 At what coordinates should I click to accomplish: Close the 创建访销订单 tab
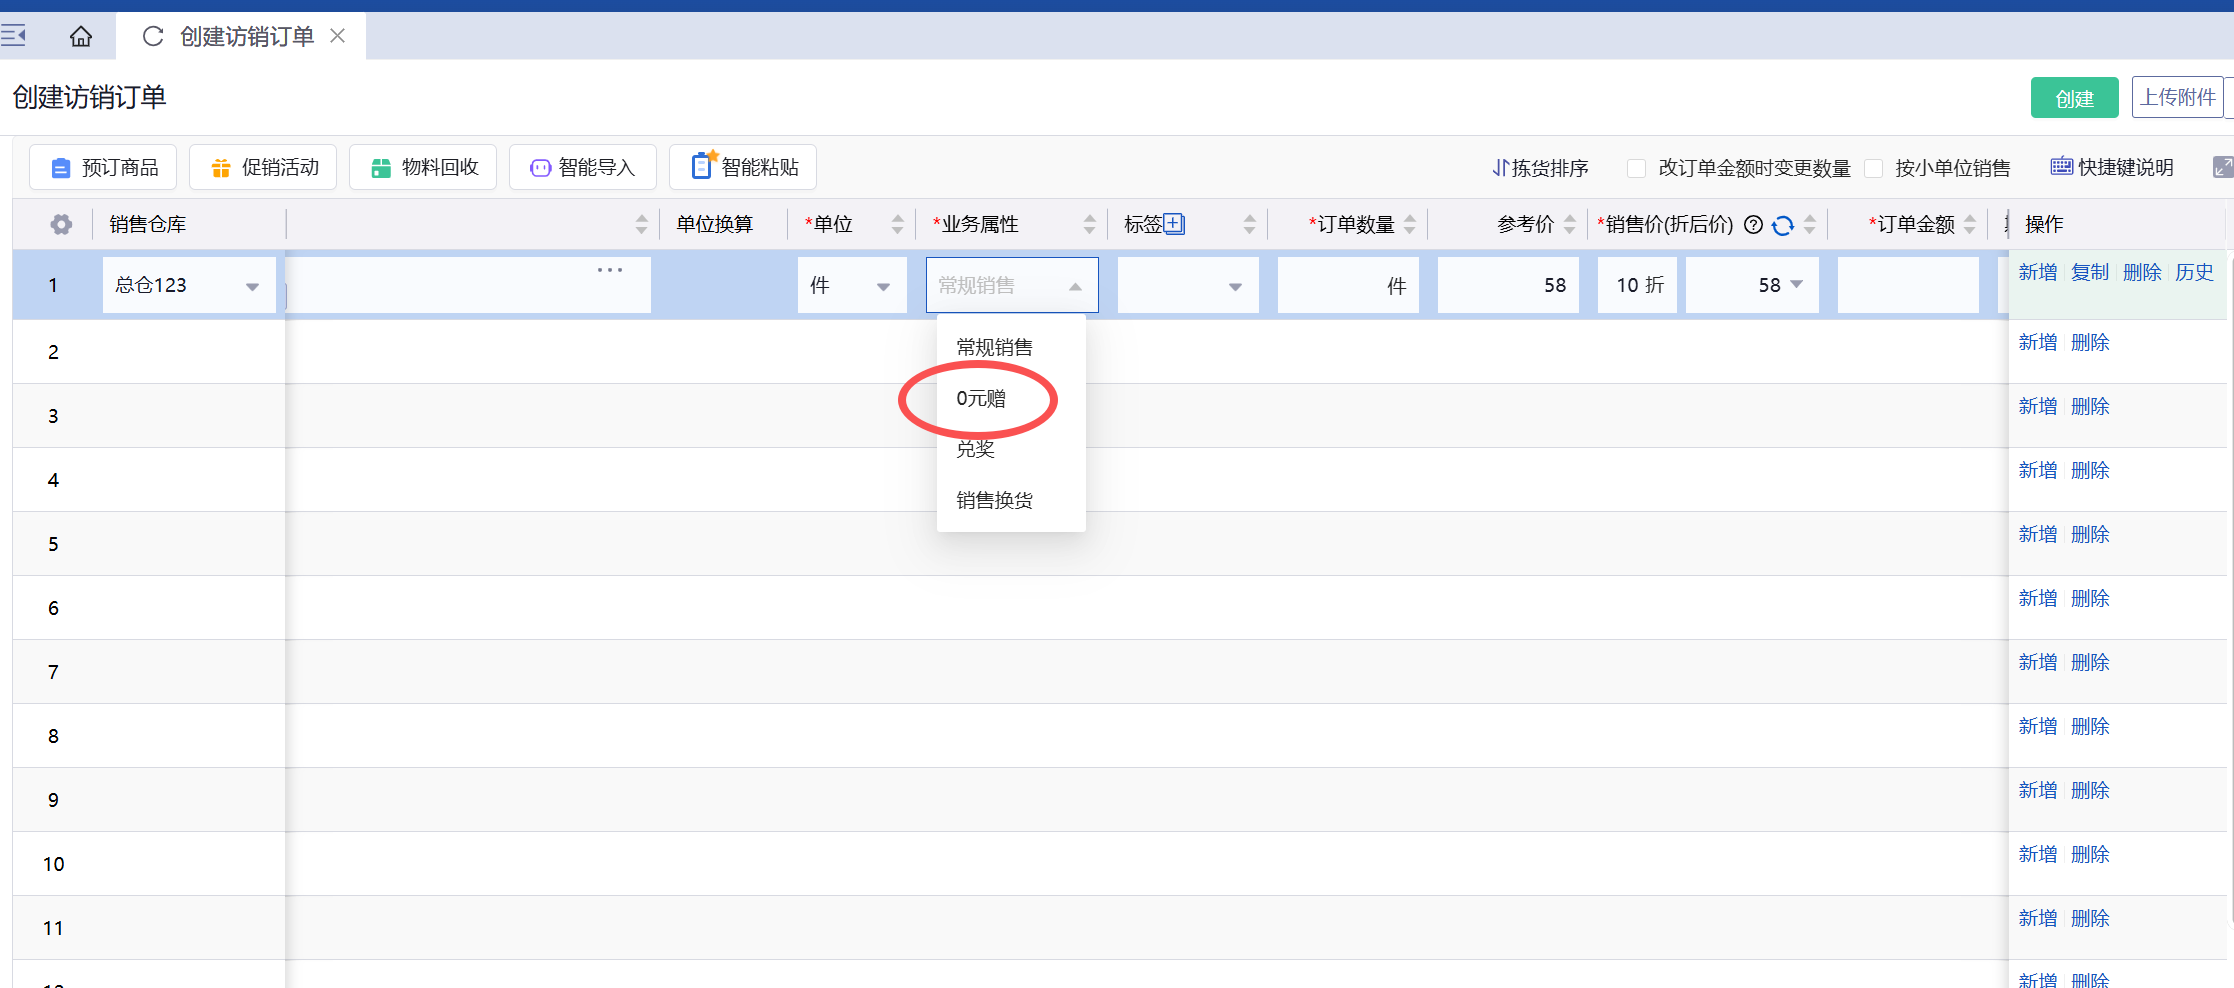338,36
